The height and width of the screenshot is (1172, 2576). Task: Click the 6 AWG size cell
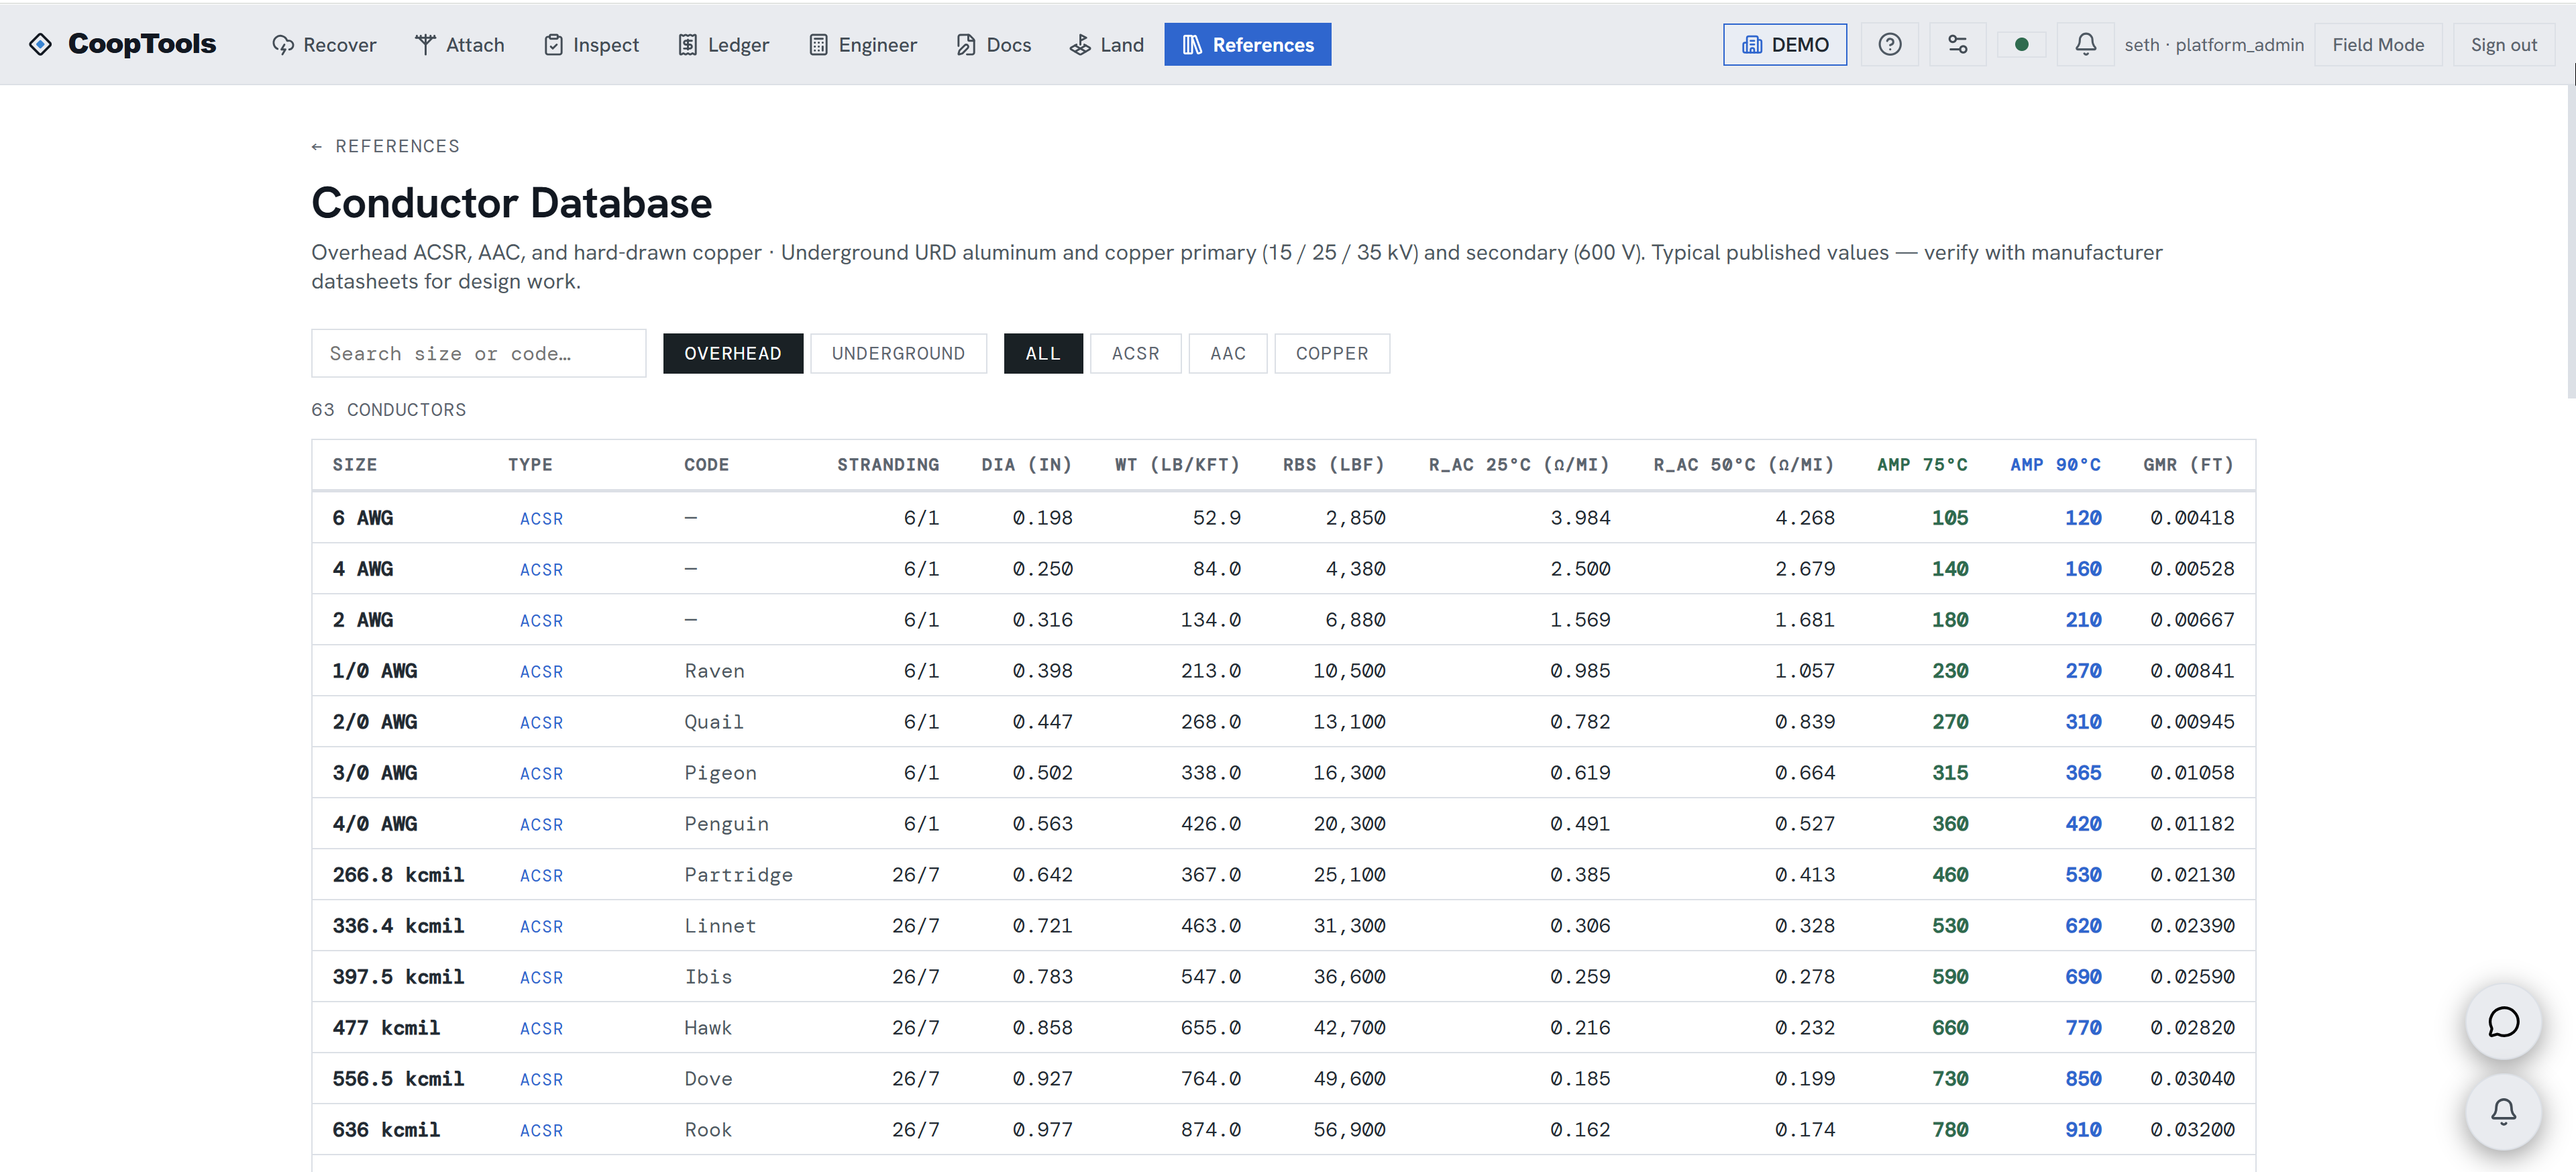362,517
